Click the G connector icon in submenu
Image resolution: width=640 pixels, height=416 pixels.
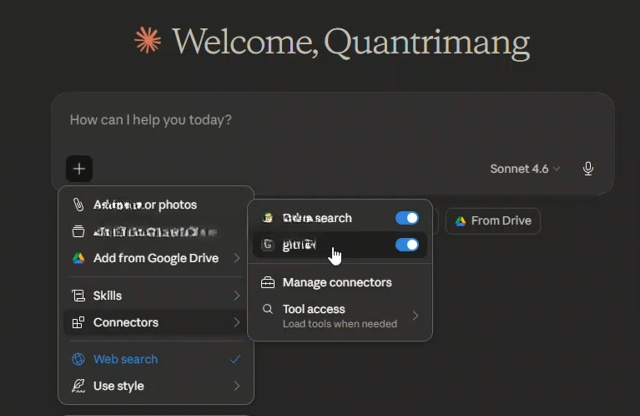pyautogui.click(x=267, y=245)
